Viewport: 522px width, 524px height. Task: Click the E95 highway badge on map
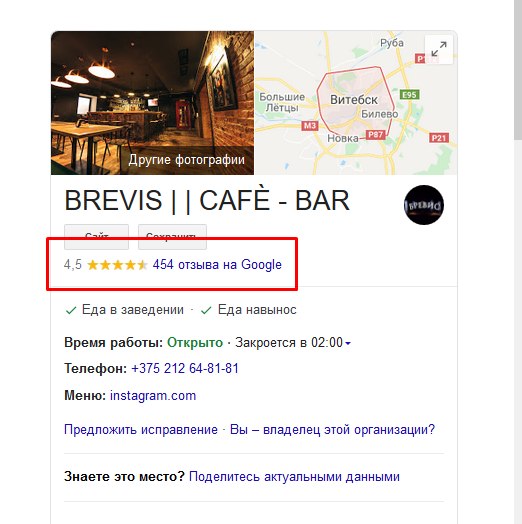[409, 95]
